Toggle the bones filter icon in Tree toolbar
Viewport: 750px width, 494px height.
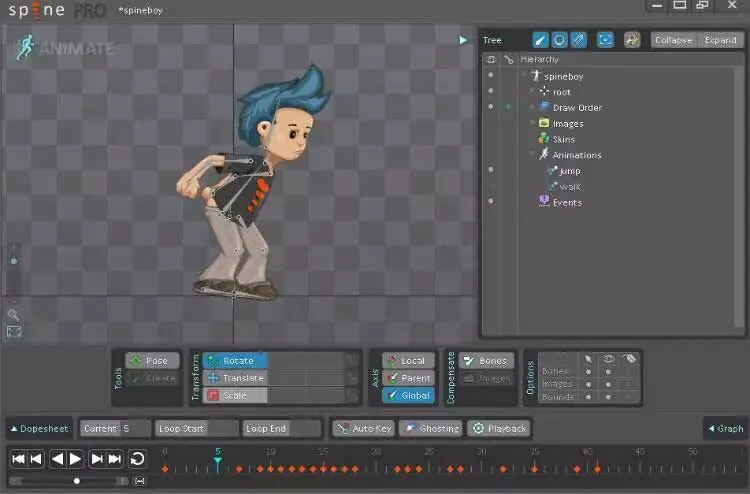click(540, 40)
